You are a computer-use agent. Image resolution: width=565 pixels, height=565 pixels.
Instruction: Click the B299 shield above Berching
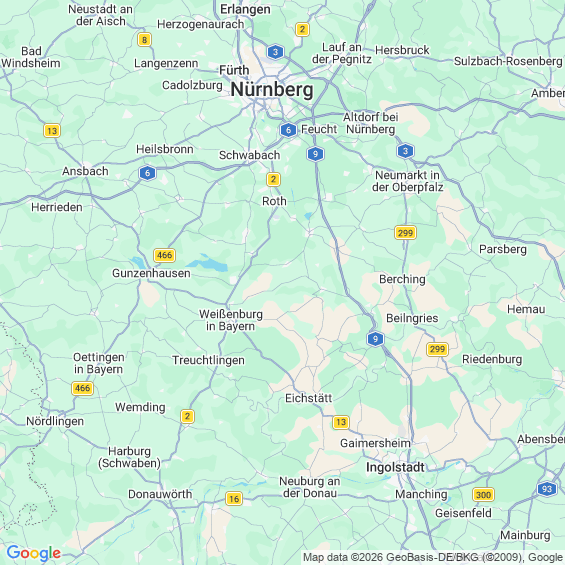click(405, 233)
